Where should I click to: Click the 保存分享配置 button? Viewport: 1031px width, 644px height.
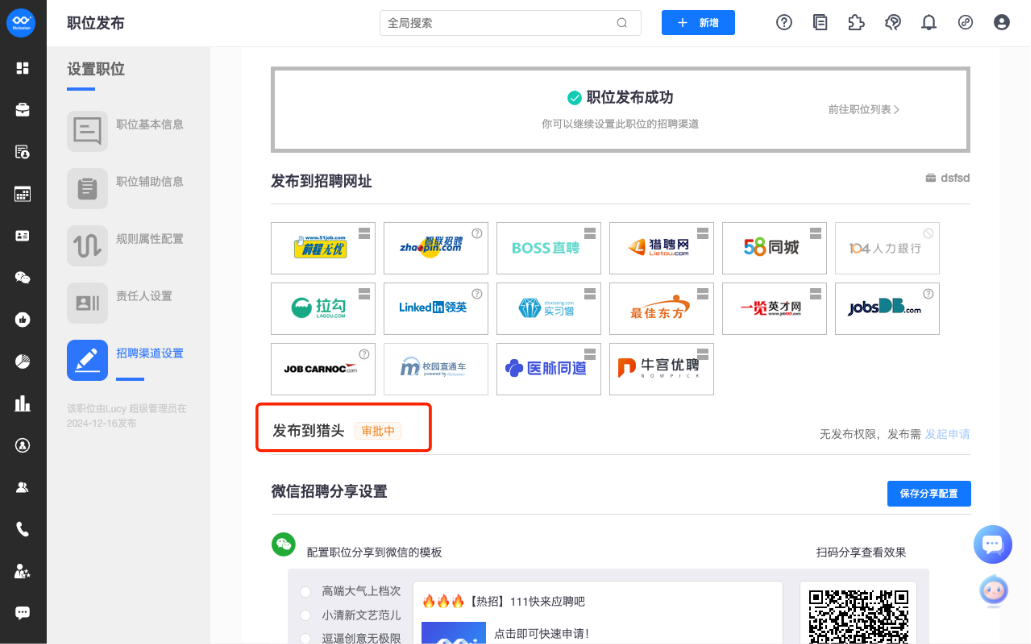(x=928, y=493)
